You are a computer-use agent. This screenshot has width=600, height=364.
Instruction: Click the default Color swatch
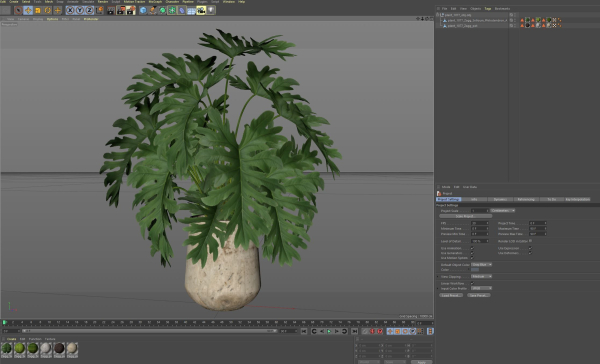(475, 270)
